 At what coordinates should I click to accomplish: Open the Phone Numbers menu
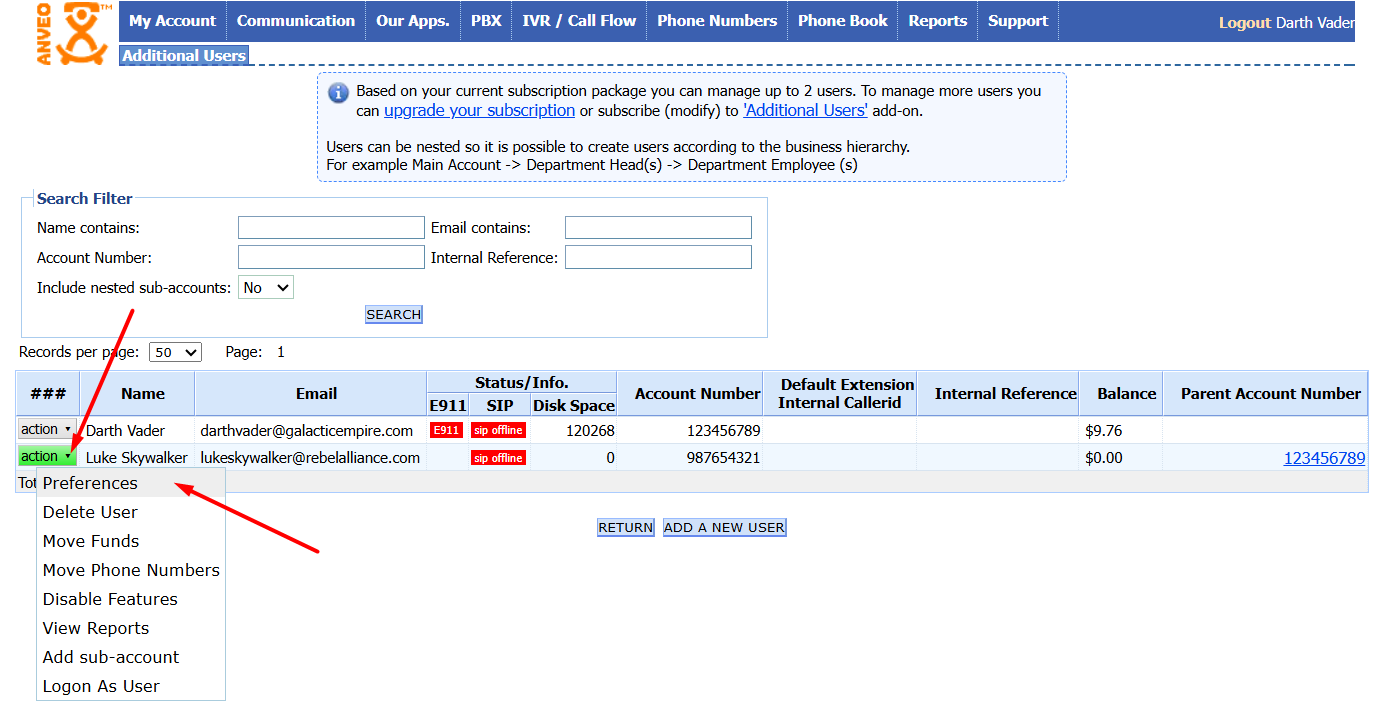coord(717,21)
